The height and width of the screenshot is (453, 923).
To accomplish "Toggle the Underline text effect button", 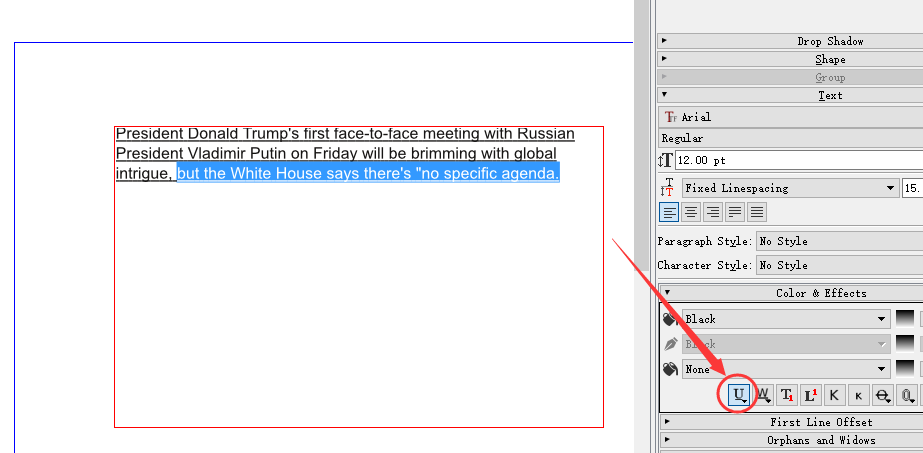I will [740, 396].
